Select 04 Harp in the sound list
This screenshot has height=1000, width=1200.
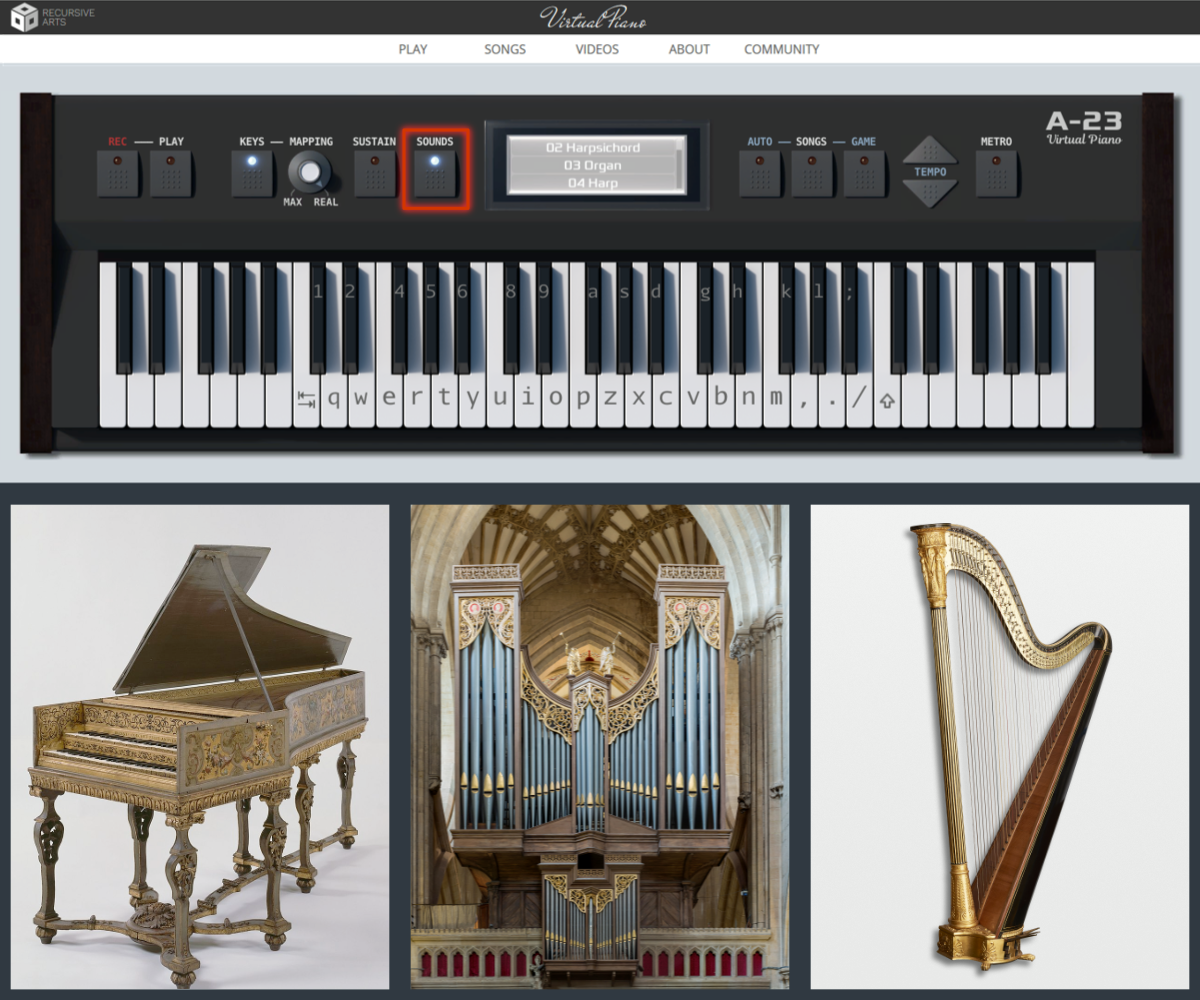pyautogui.click(x=592, y=183)
